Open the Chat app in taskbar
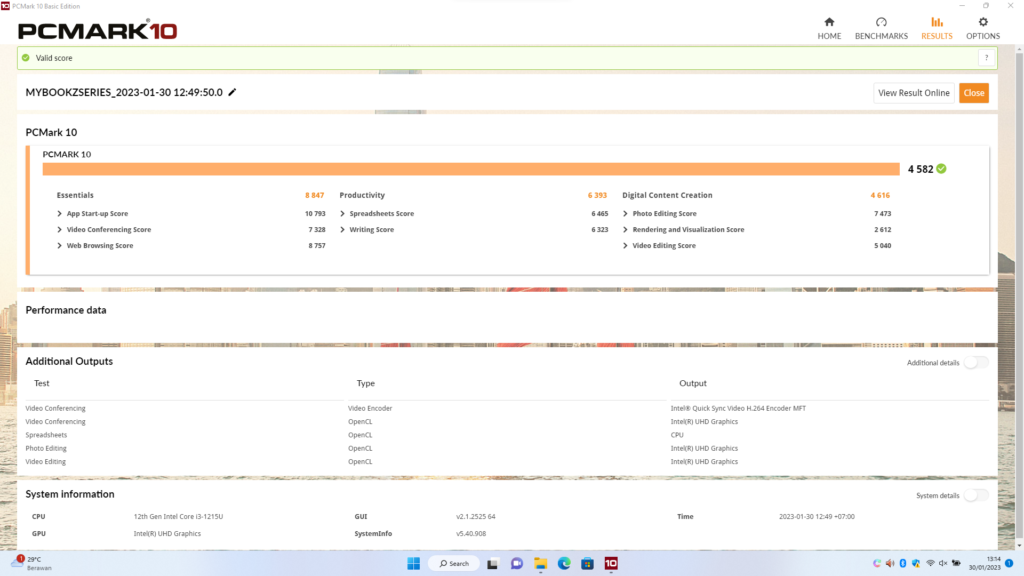Image resolution: width=1024 pixels, height=576 pixels. click(x=517, y=563)
